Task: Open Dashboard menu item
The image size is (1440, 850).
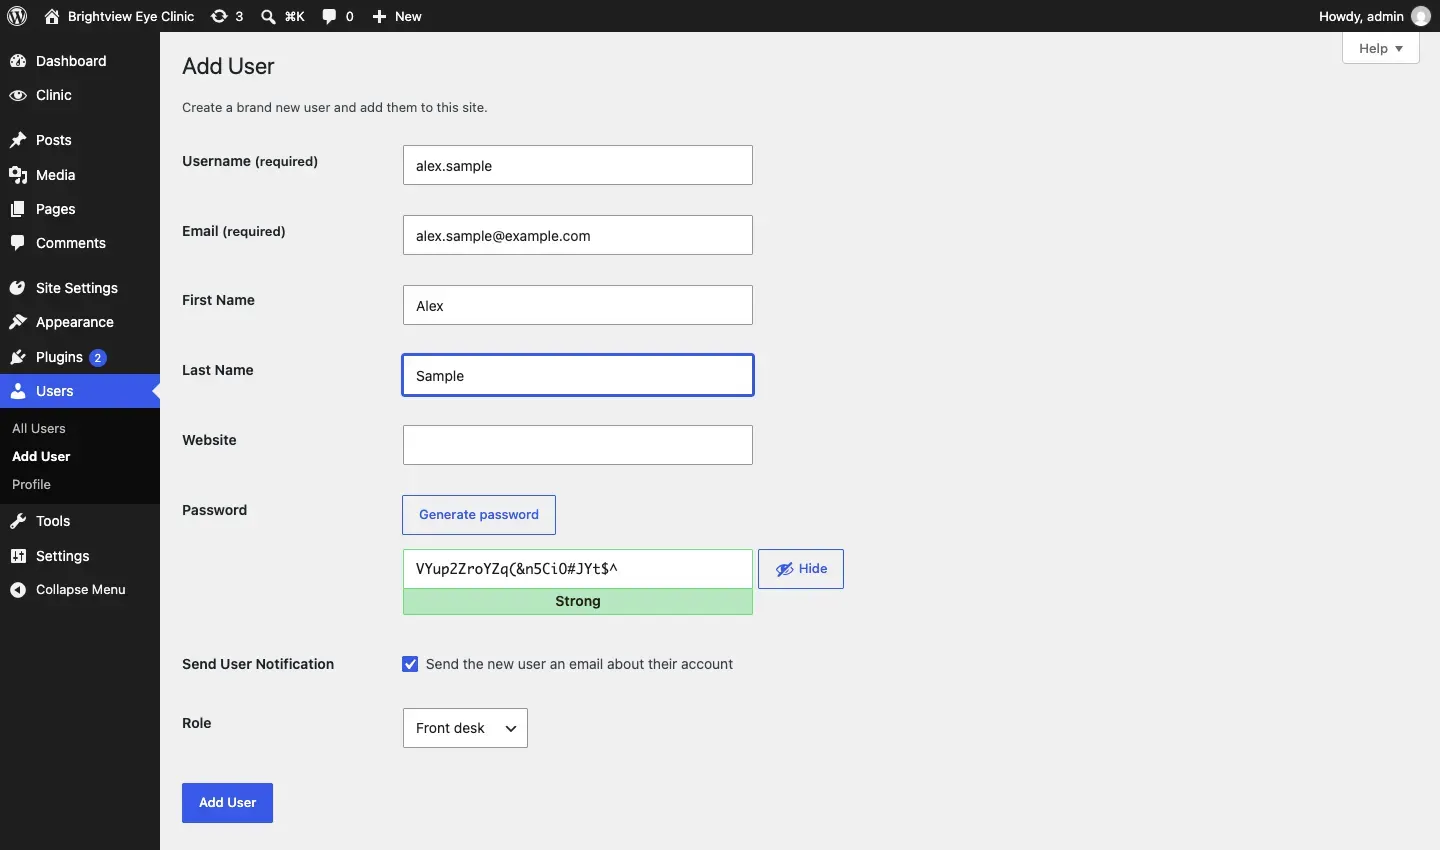Action: click(x=80, y=61)
